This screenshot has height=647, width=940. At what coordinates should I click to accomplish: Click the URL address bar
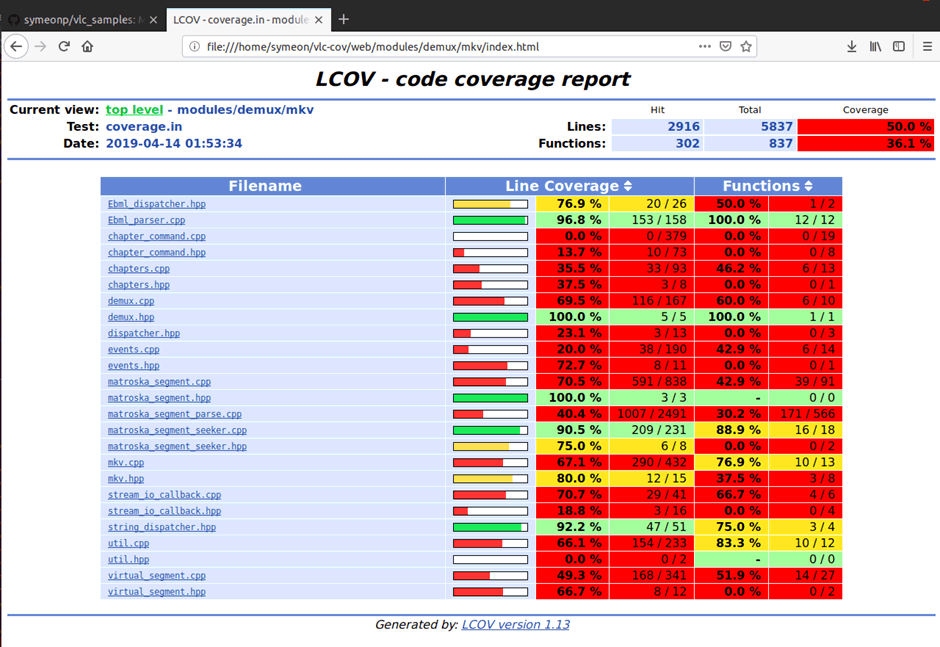coord(440,46)
